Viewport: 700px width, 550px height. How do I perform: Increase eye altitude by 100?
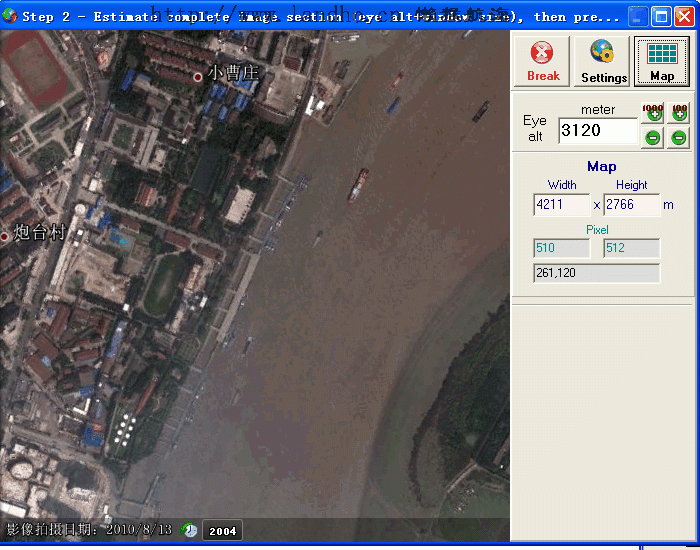pos(679,114)
